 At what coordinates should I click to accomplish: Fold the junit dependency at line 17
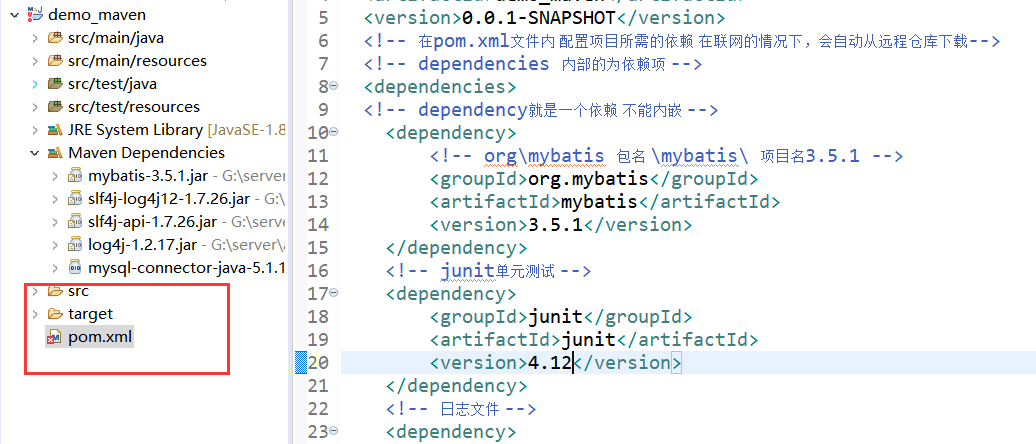[x=334, y=292]
